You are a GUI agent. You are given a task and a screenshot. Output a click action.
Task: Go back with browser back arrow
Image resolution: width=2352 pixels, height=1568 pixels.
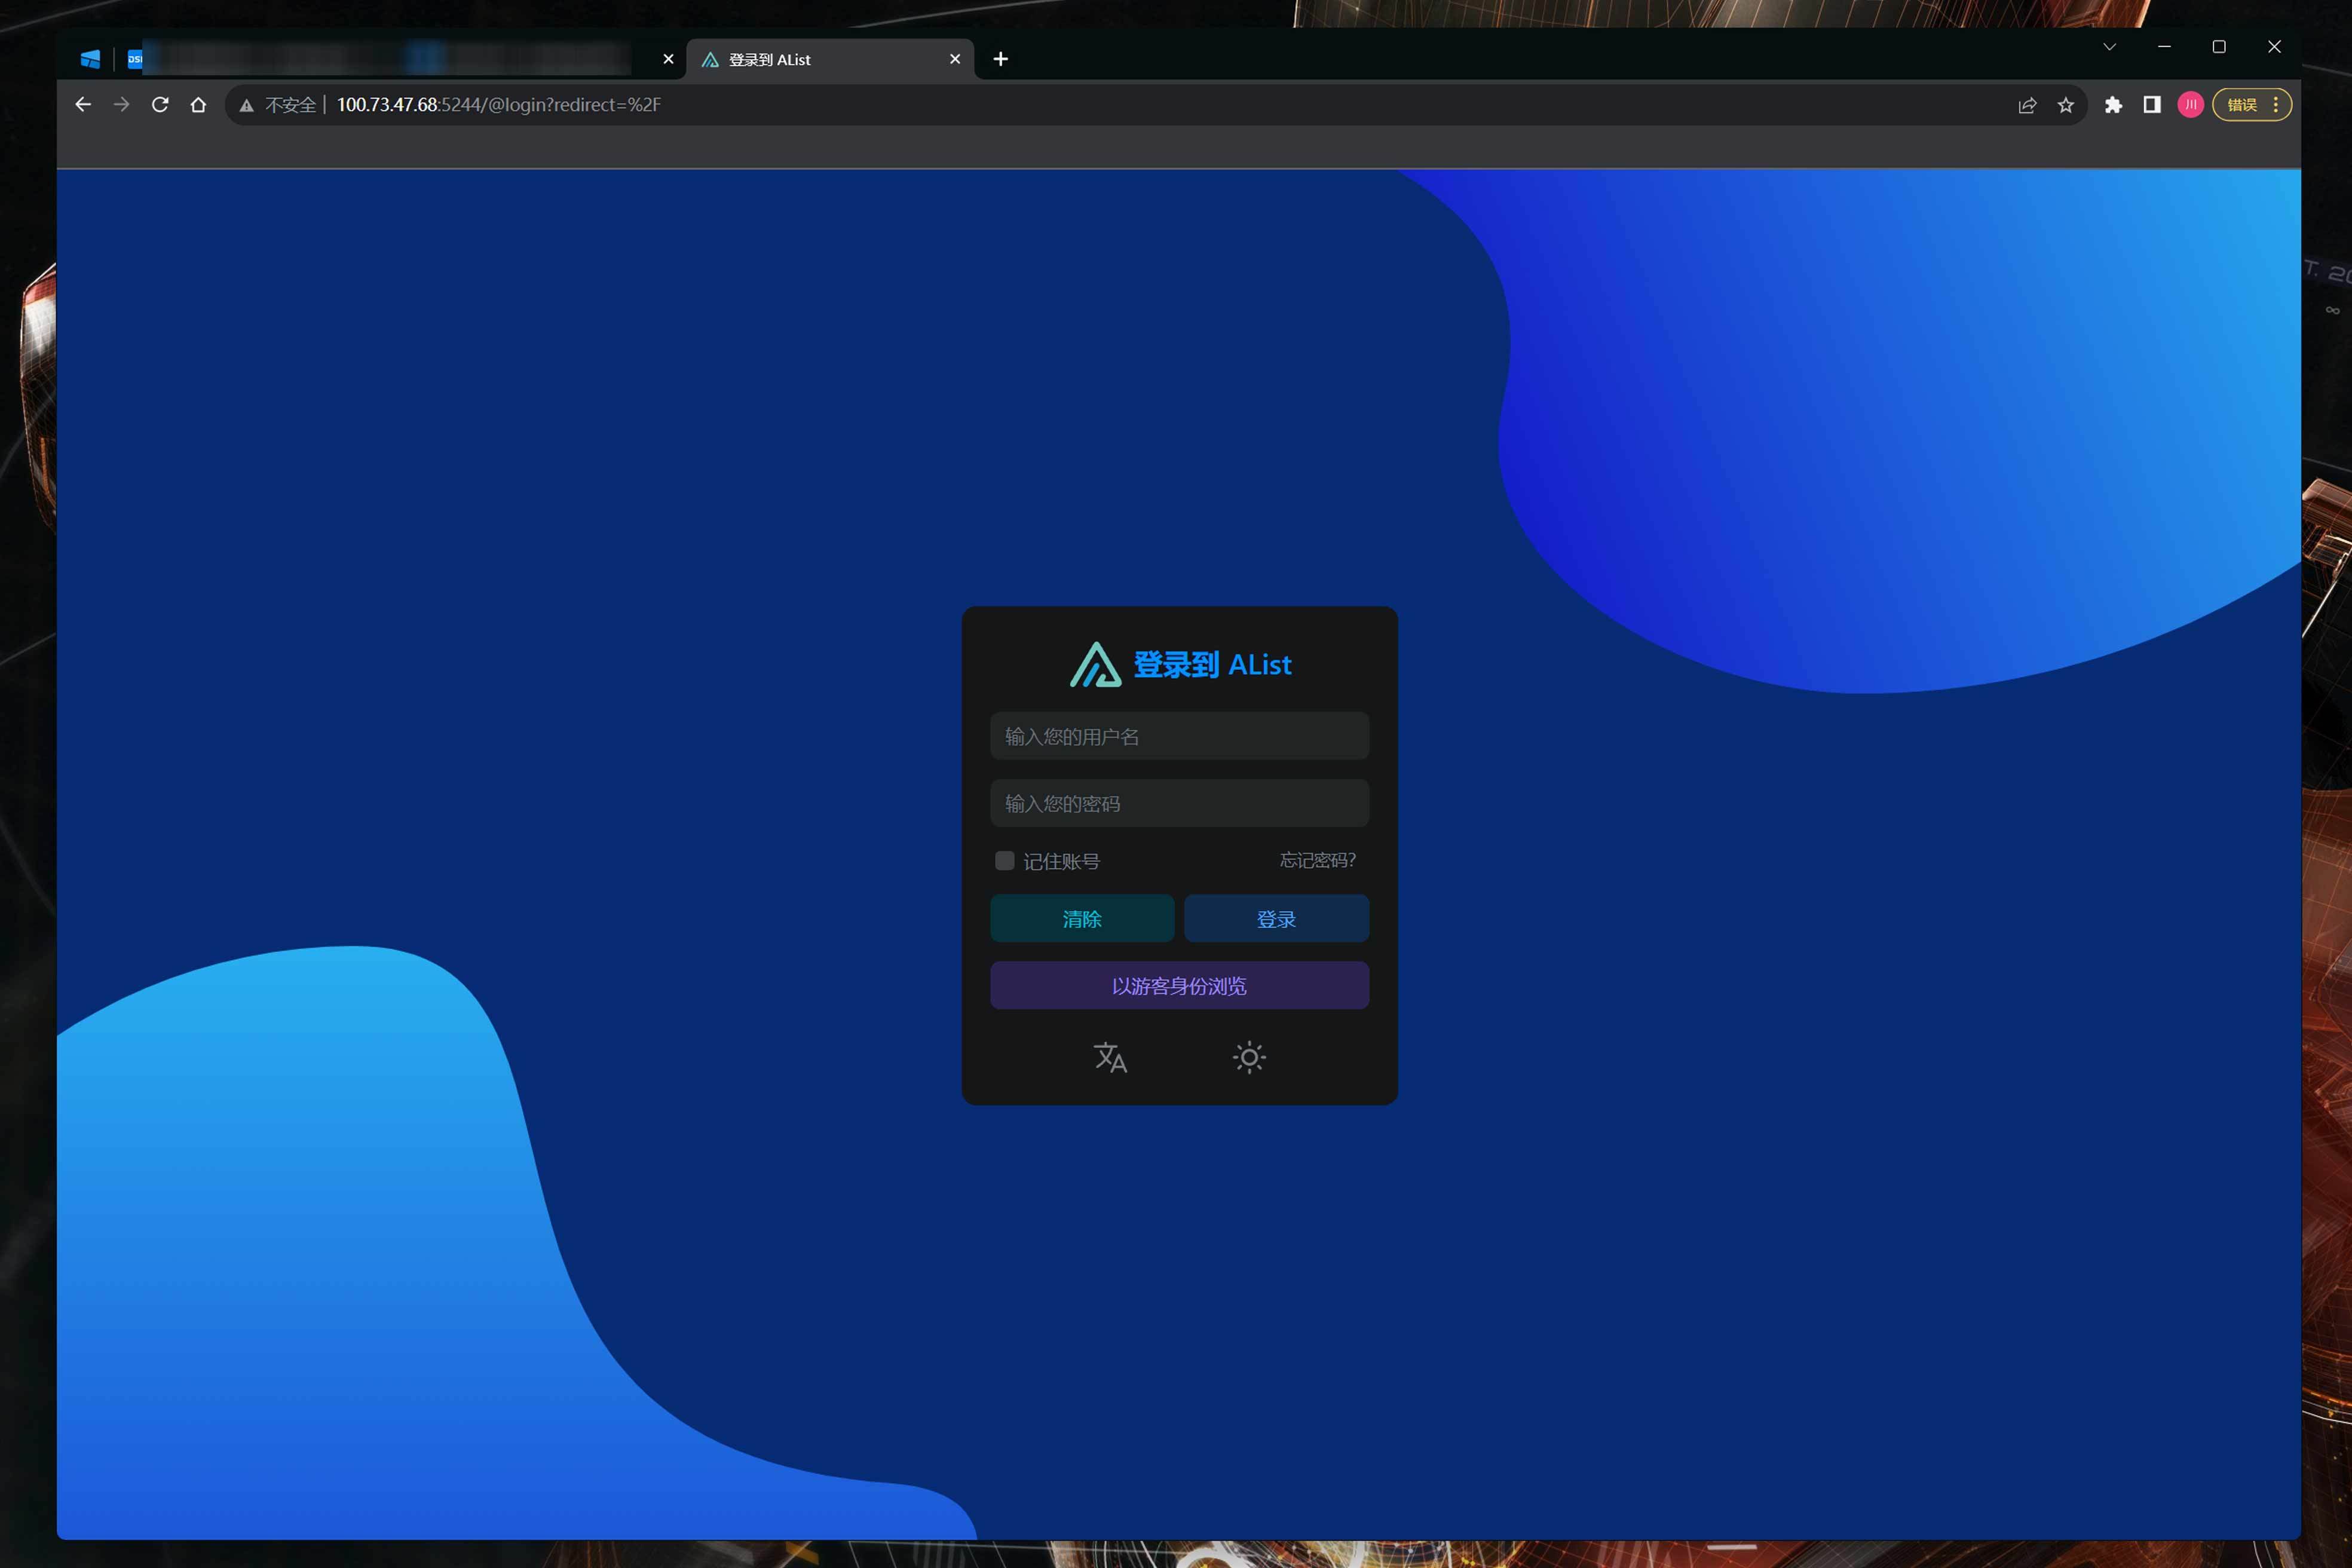[83, 105]
